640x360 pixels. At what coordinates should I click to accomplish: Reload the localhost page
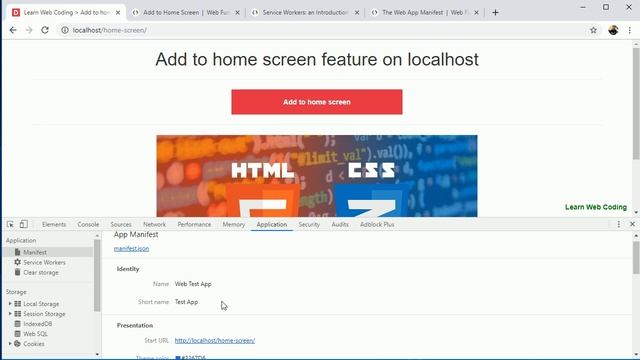[x=45, y=30]
